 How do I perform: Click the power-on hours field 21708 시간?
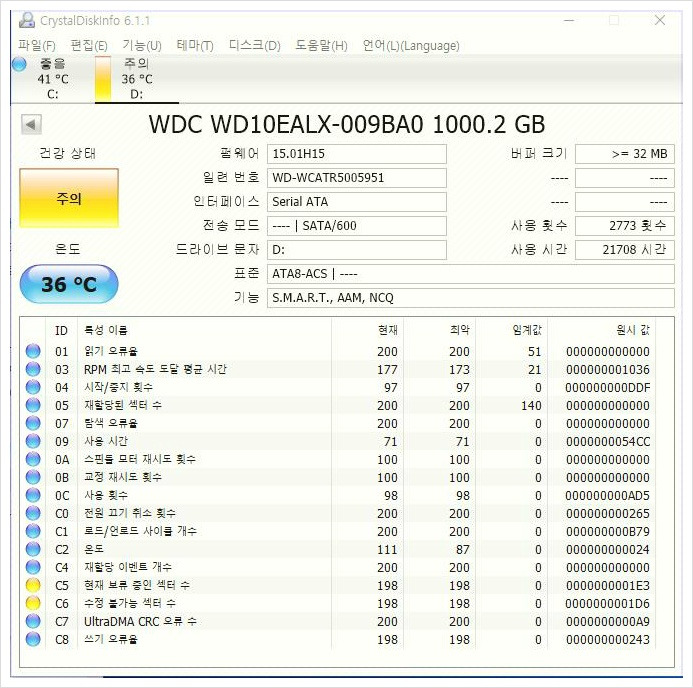point(625,250)
